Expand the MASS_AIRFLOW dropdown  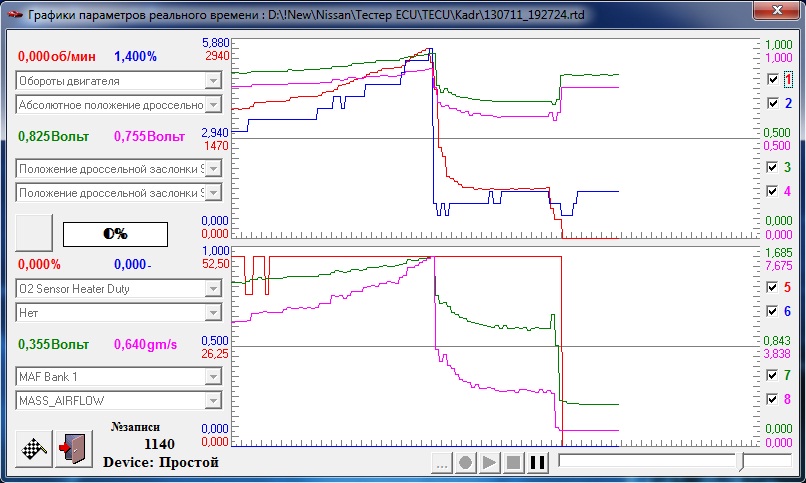pos(213,400)
